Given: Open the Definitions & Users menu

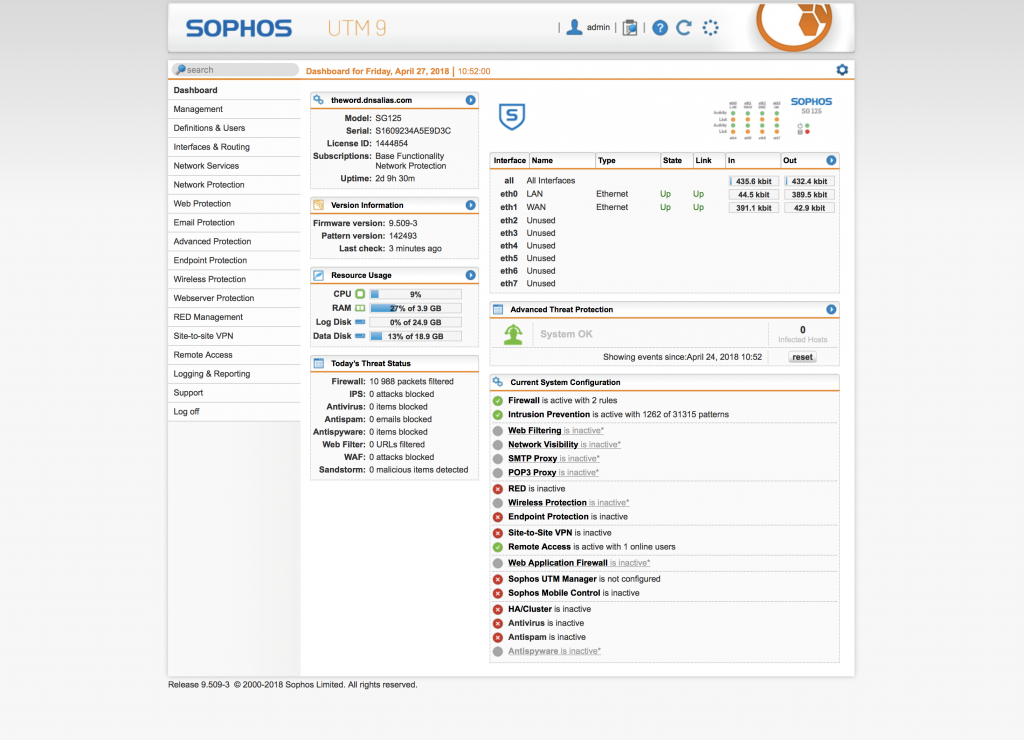Looking at the screenshot, I should 234,128.
